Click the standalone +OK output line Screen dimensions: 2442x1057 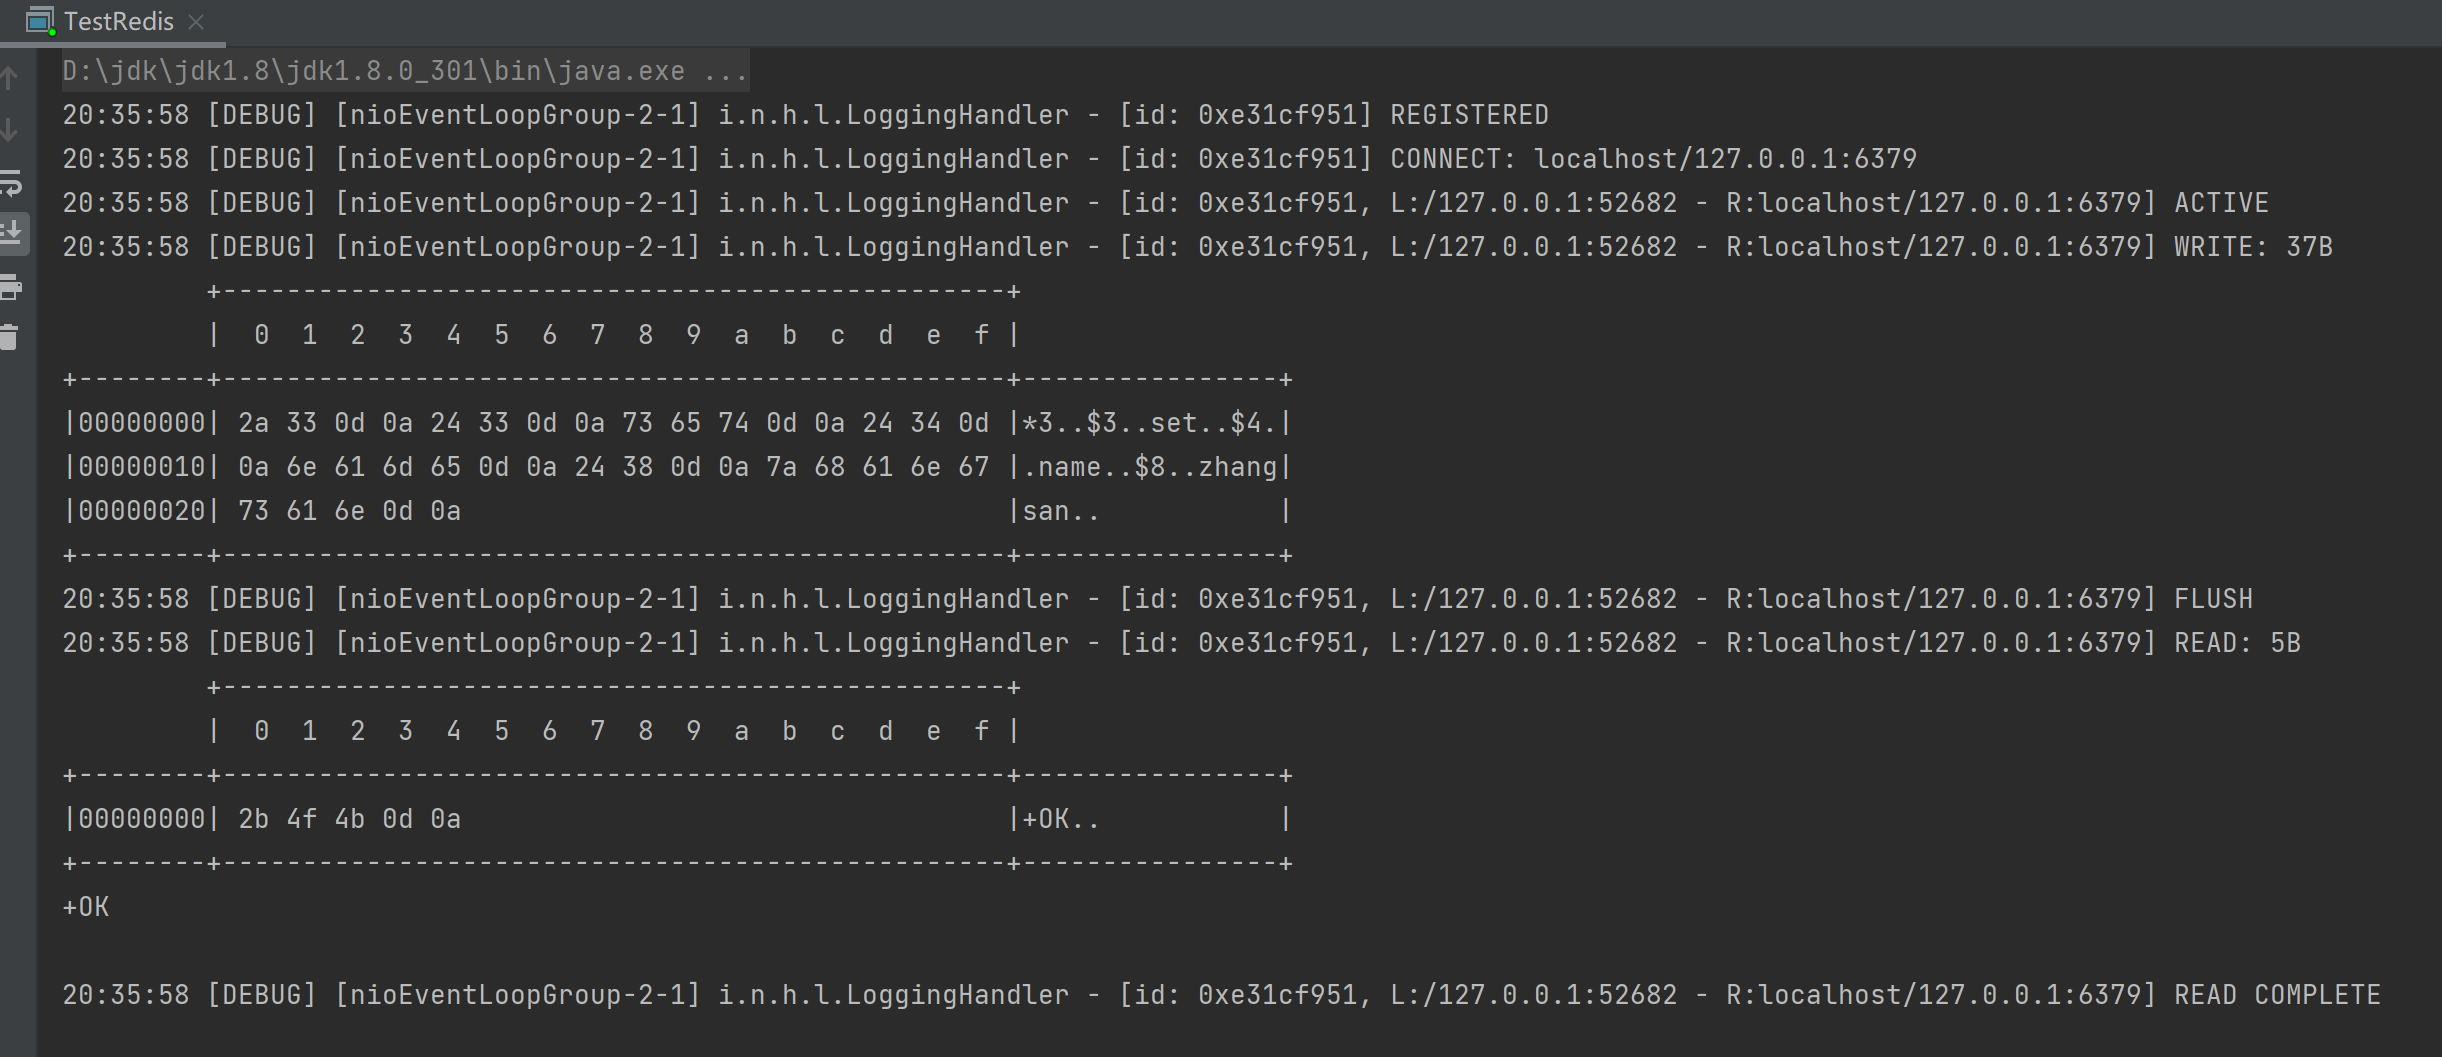pyautogui.click(x=86, y=907)
